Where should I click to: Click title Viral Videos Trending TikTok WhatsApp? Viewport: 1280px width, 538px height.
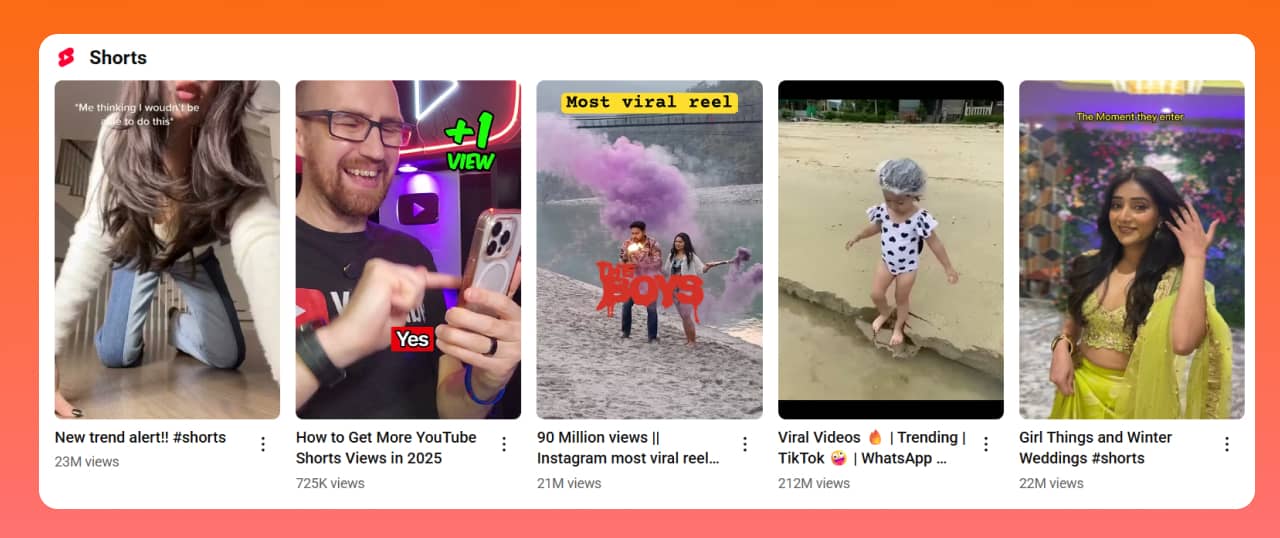pos(872,448)
